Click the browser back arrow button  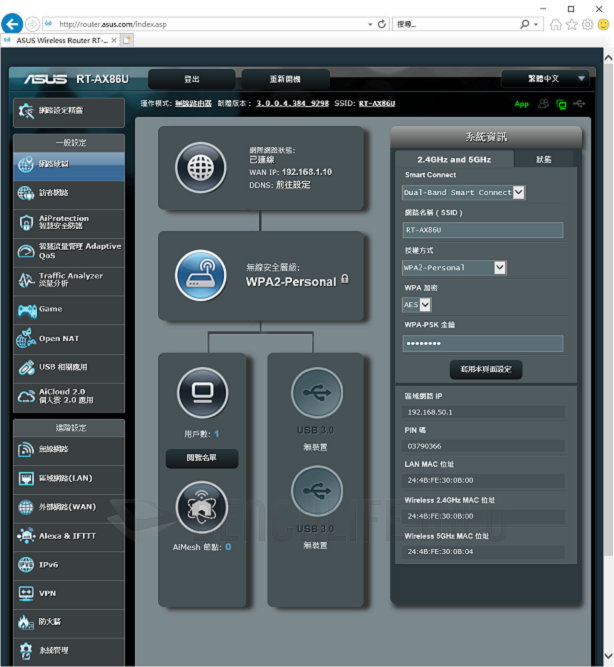[12, 24]
